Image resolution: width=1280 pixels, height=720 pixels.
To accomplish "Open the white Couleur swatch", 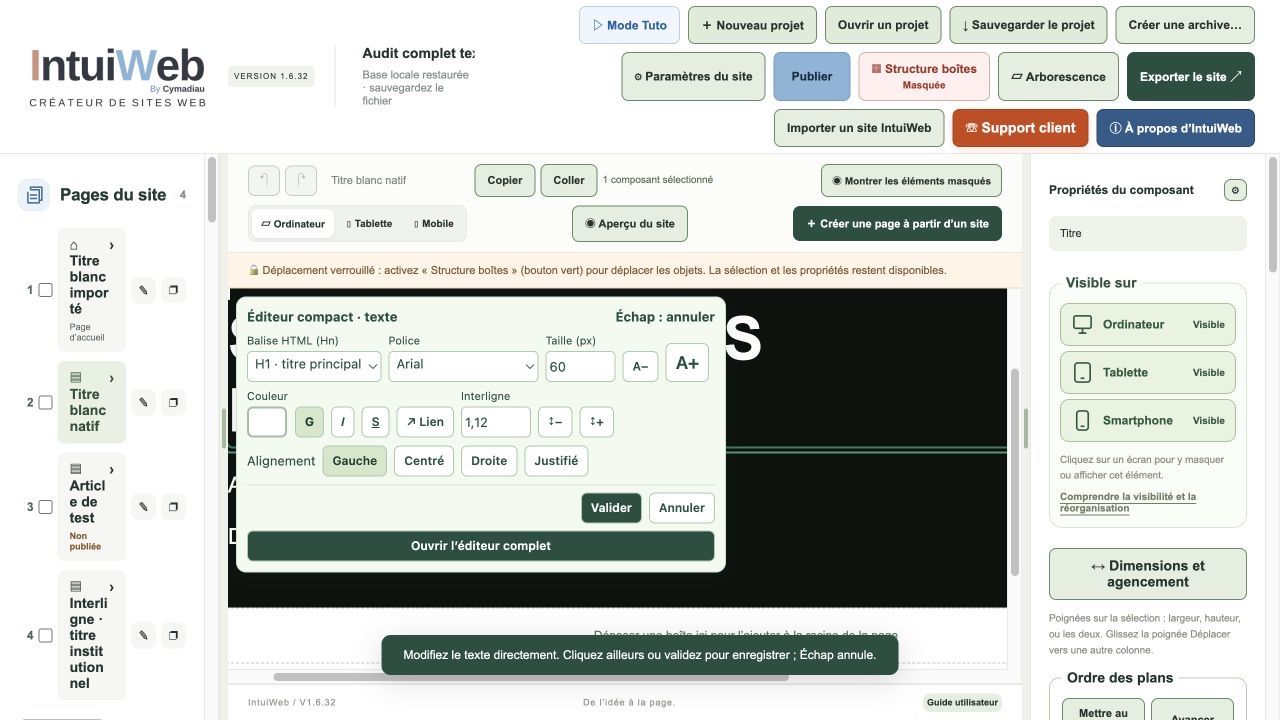I will coord(267,422).
